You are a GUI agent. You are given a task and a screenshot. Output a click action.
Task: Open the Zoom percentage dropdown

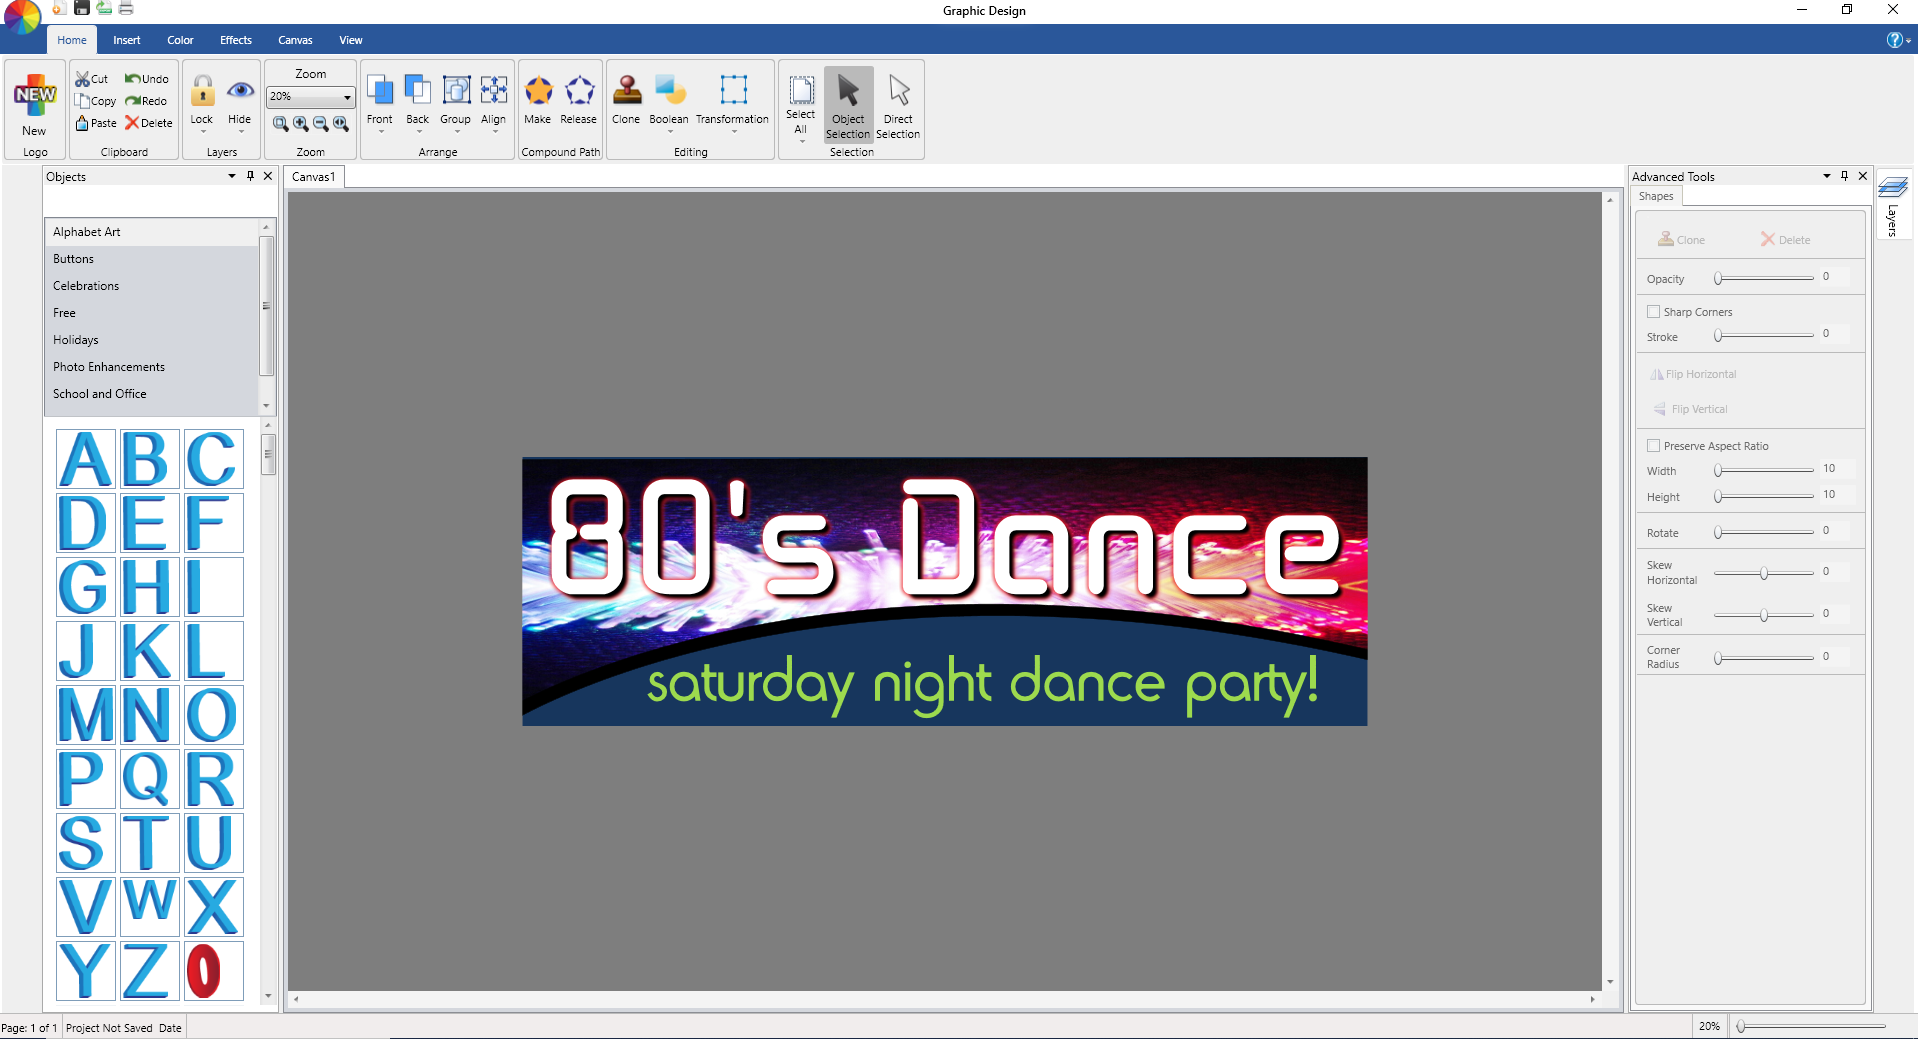click(347, 97)
